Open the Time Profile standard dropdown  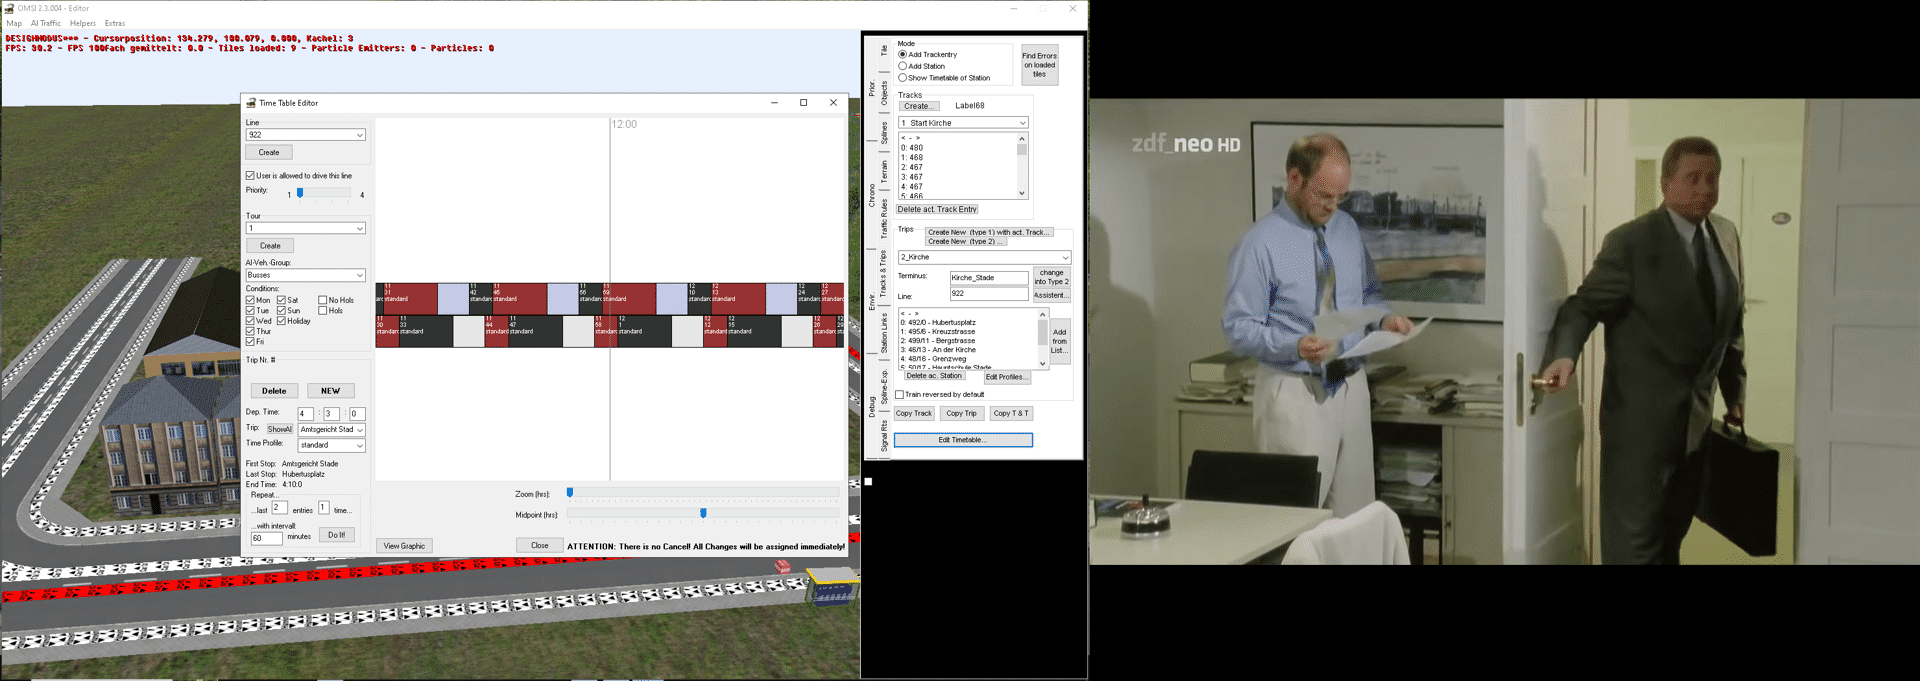pos(359,446)
